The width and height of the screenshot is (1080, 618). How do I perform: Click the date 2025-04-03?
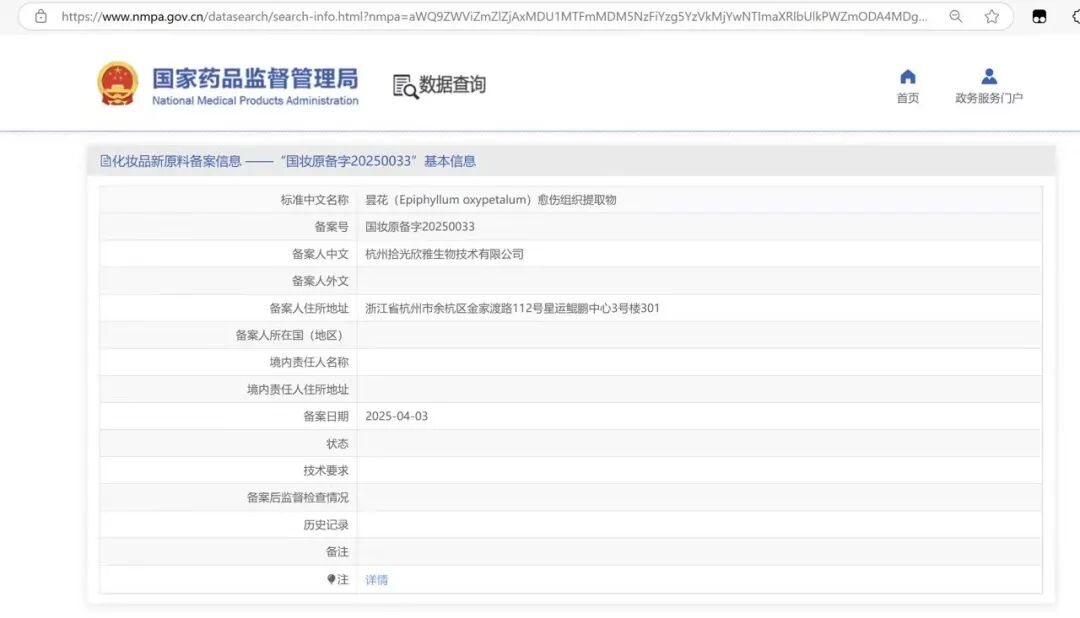[x=397, y=416]
